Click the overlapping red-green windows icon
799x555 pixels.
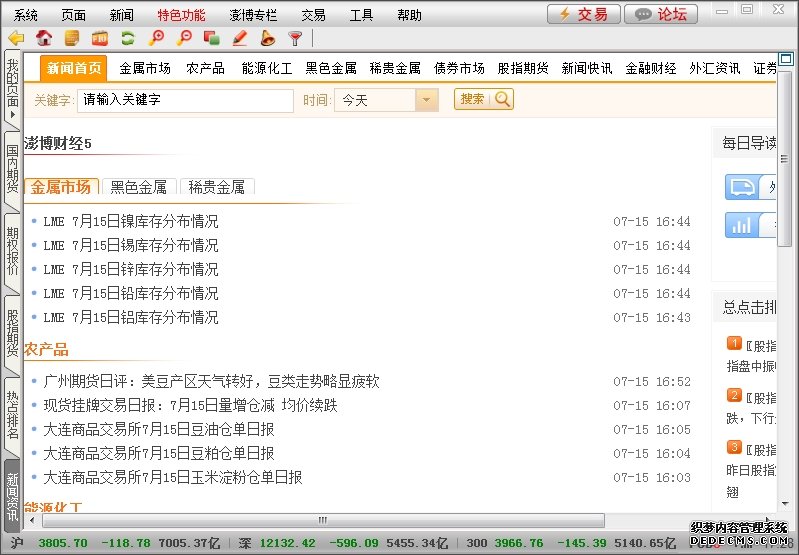(211, 39)
